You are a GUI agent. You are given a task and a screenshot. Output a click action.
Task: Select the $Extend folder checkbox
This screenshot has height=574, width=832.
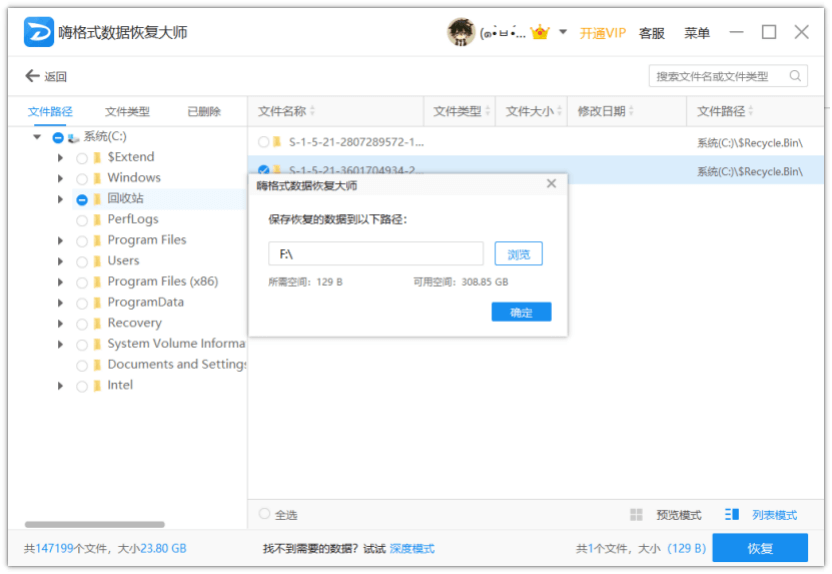point(82,158)
